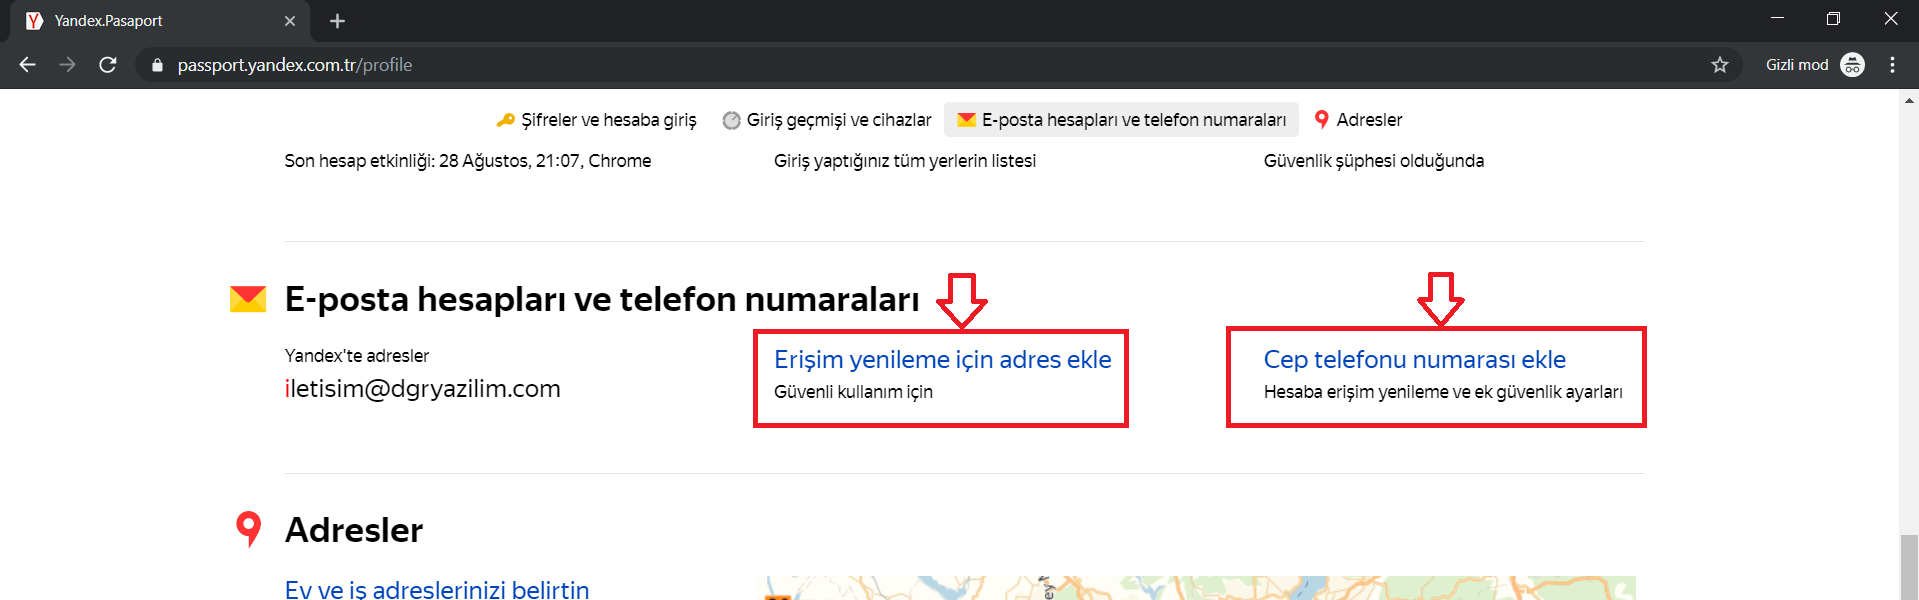
Task: Select the Yandex.Pasaport browser tab
Action: [160, 21]
